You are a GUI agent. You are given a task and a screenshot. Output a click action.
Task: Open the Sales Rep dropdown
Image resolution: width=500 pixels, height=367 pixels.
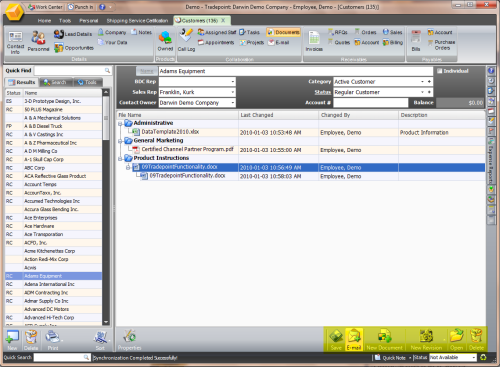[x=232, y=92]
